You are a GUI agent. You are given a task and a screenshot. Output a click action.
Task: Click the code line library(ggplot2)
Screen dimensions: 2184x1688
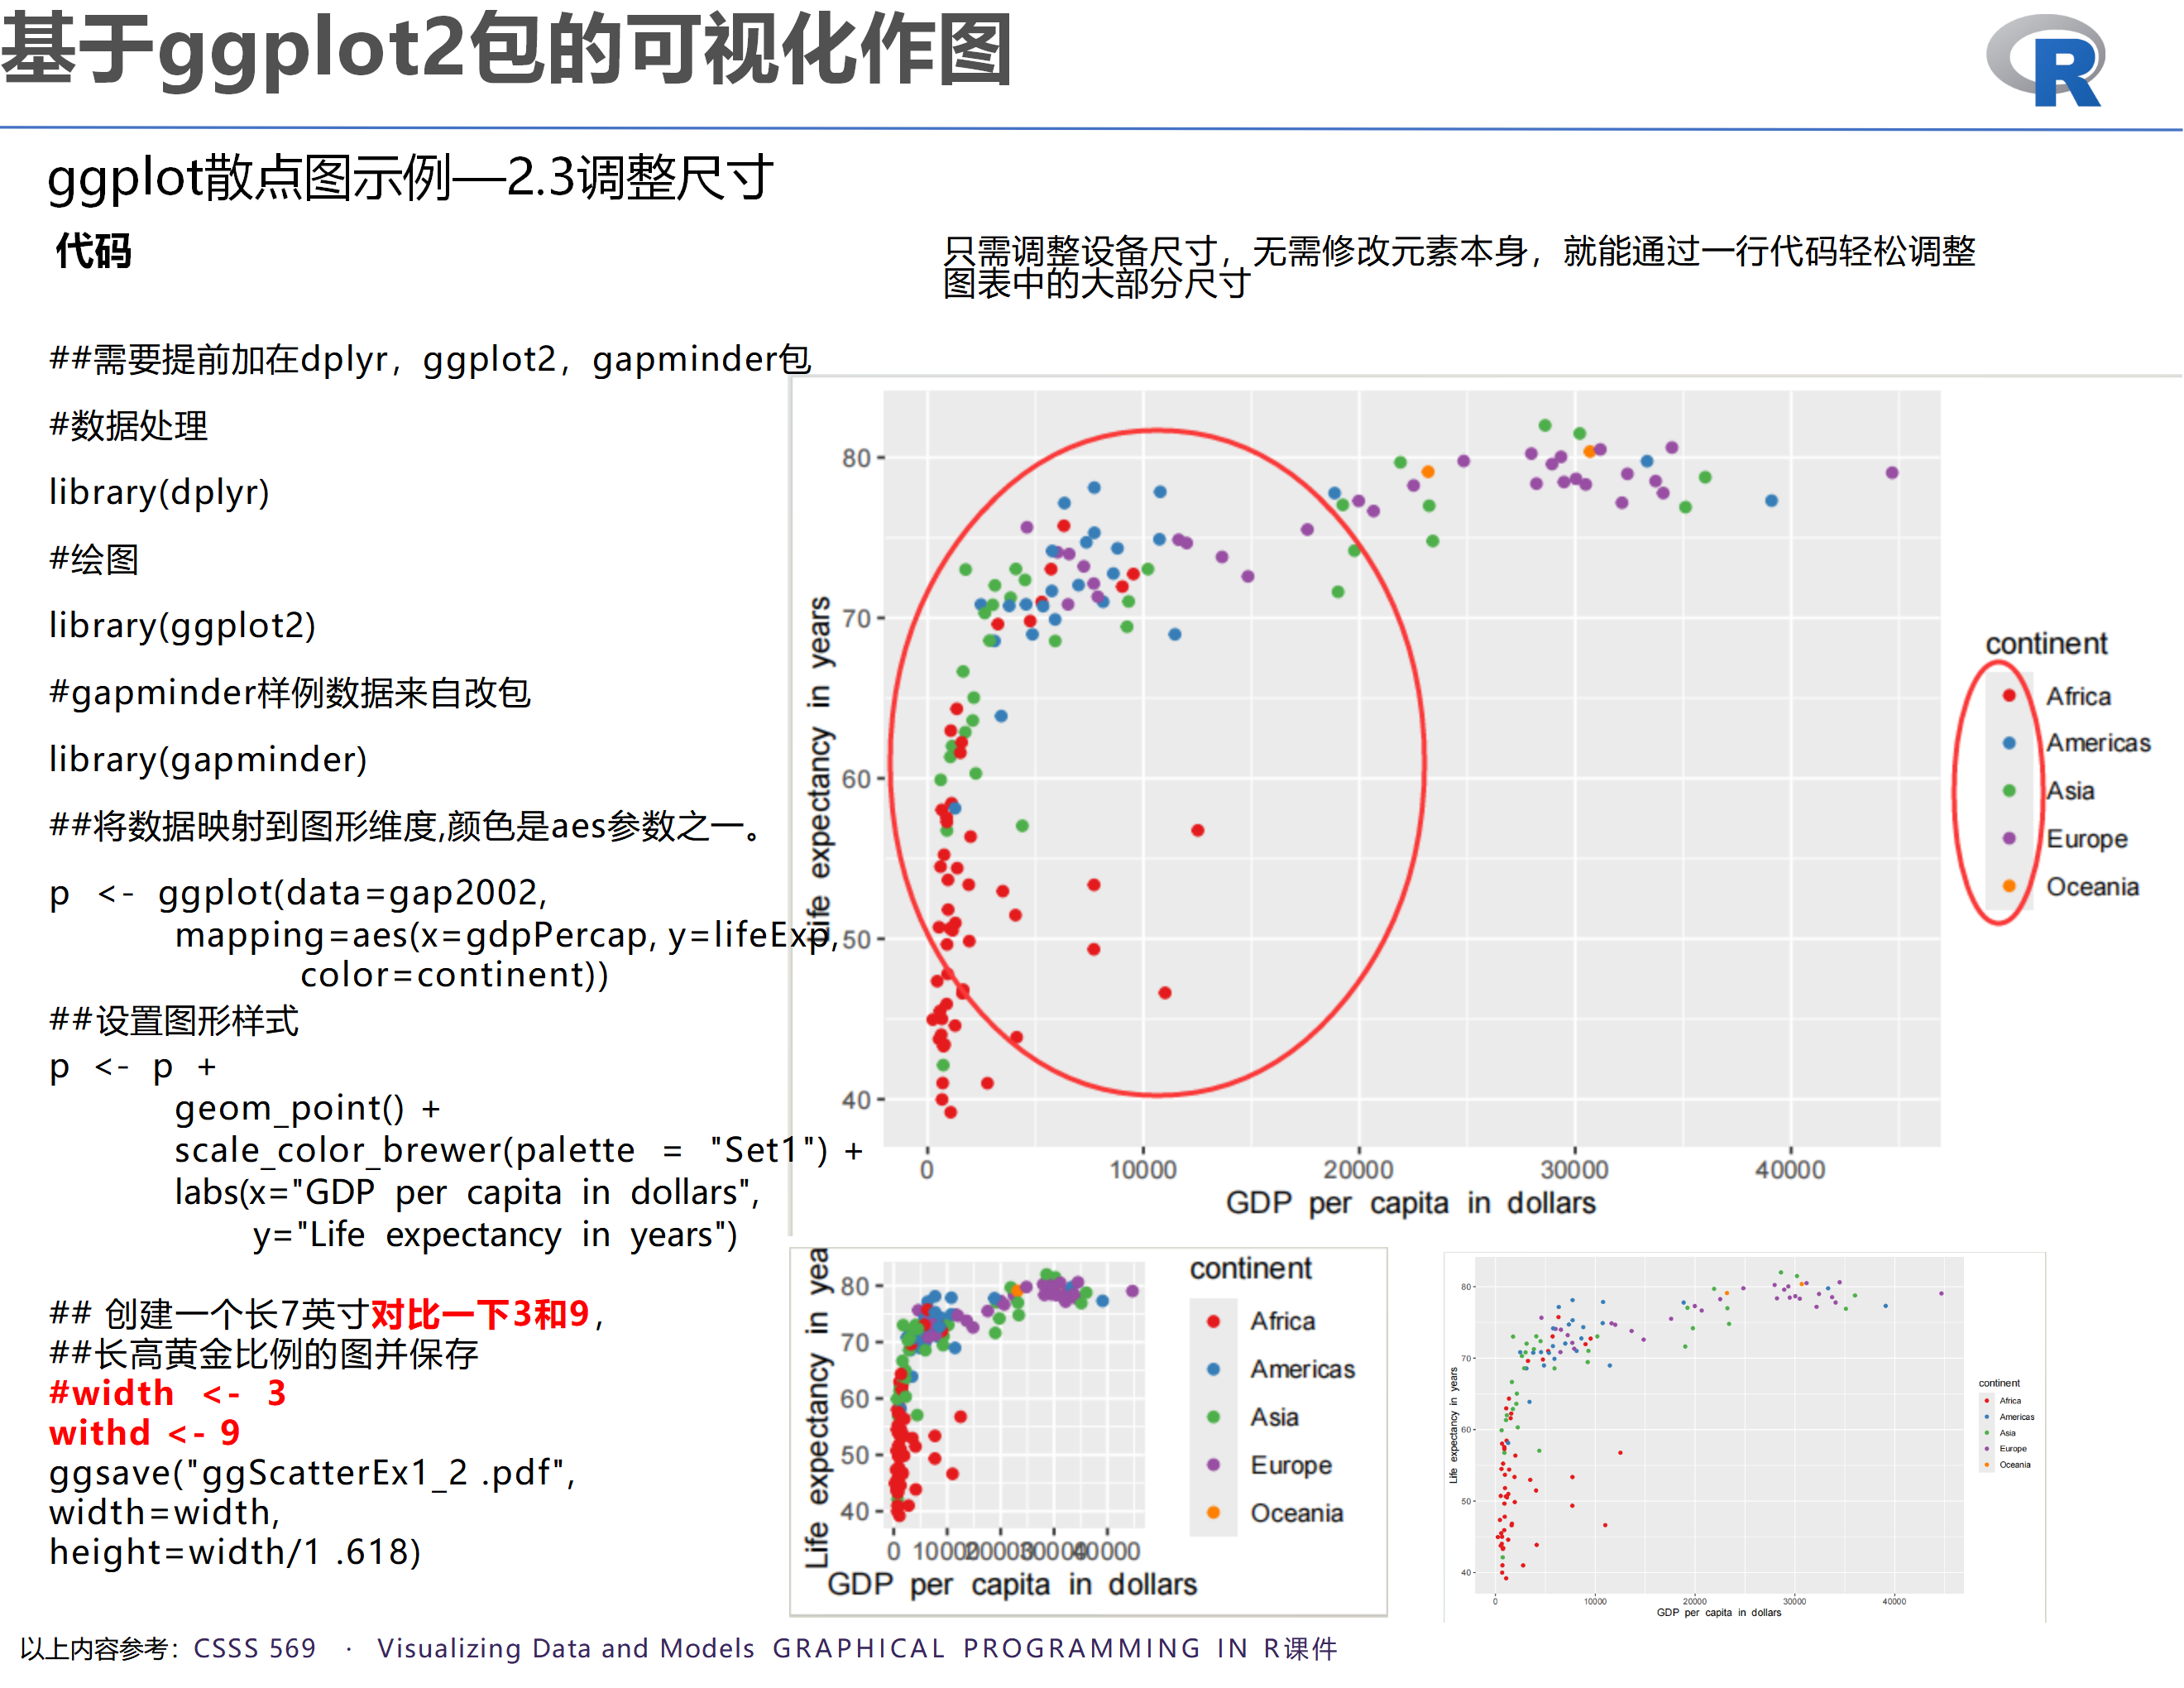182,626
